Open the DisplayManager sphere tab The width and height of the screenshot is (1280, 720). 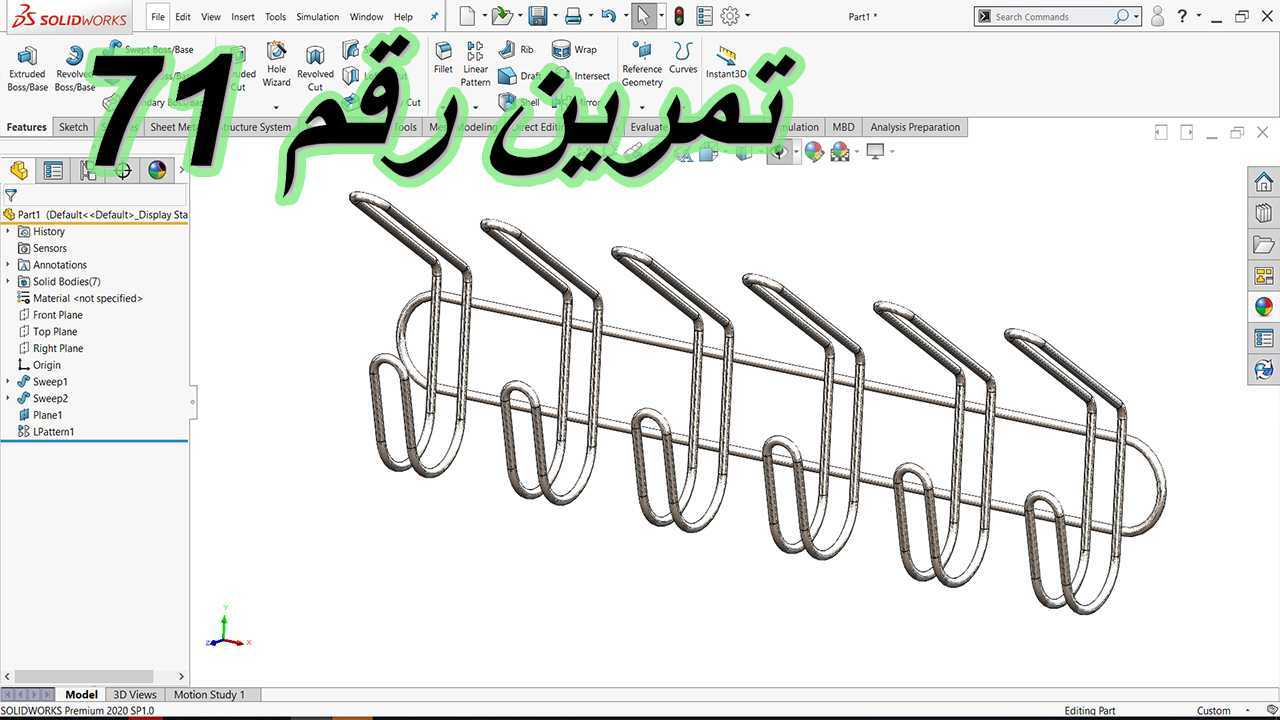[x=157, y=170]
